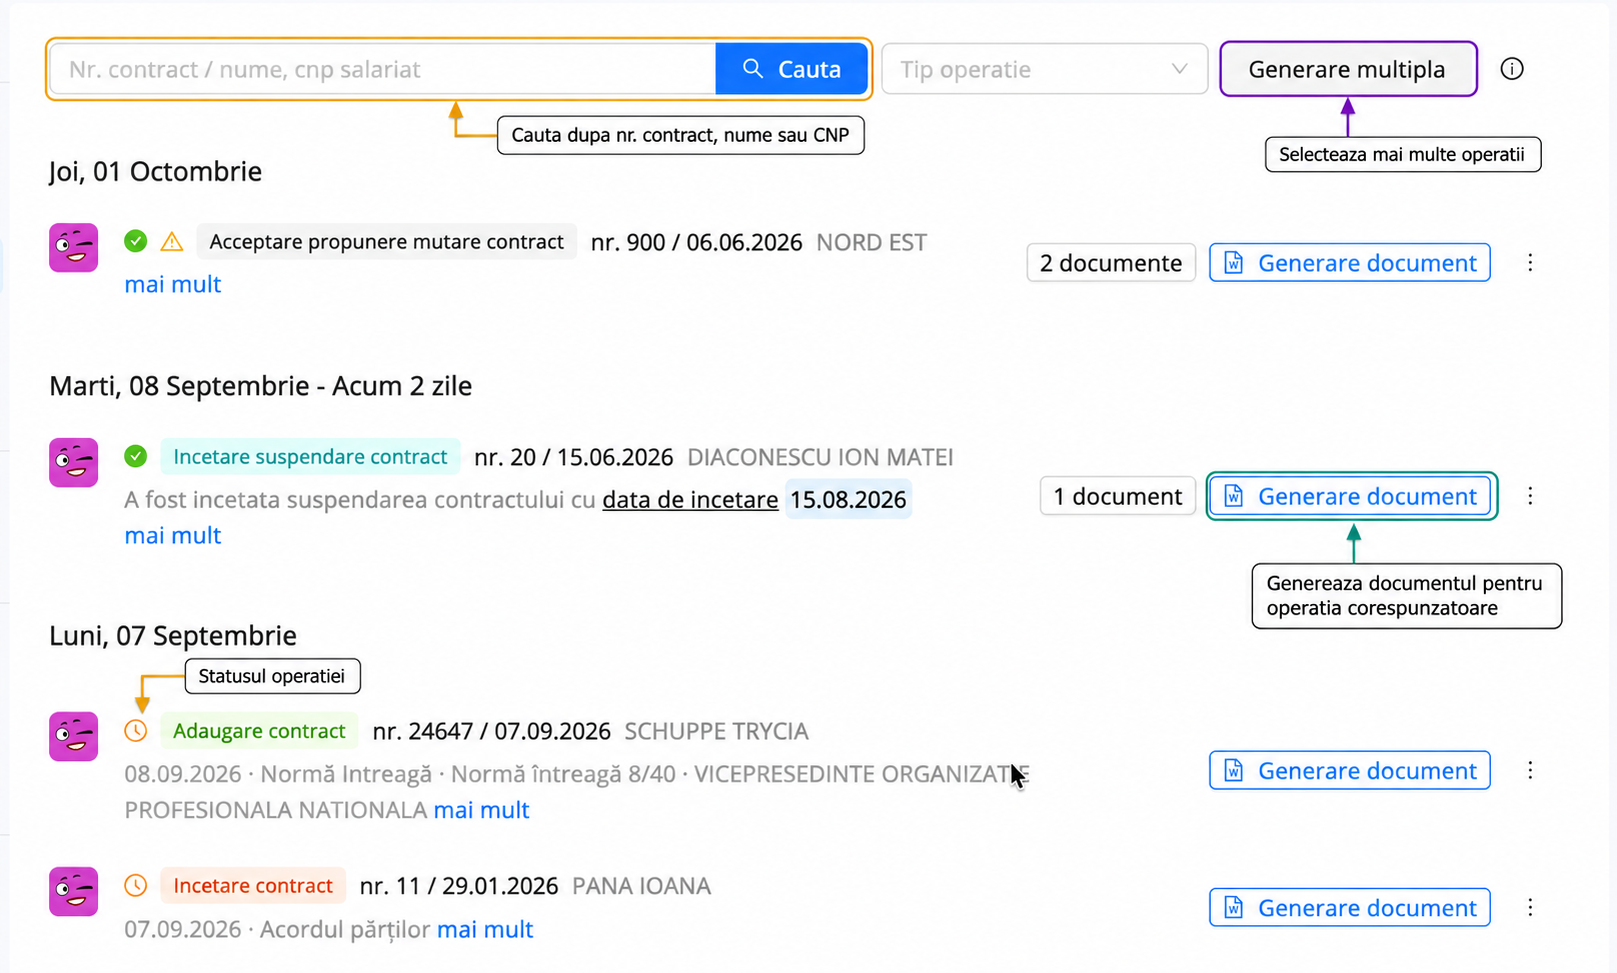The image size is (1617, 973).
Task: Click the name PANA IOANA
Action: (x=641, y=886)
